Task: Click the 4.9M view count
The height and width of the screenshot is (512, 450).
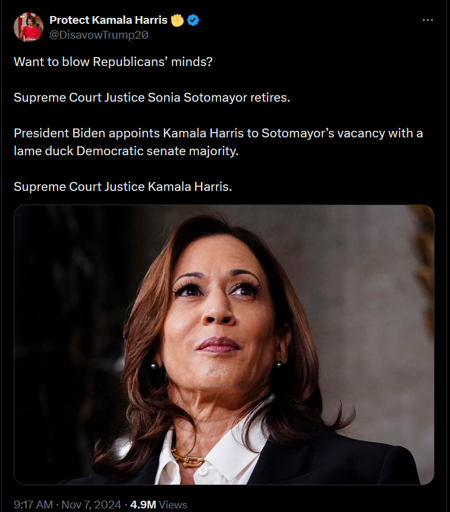Action: (143, 504)
